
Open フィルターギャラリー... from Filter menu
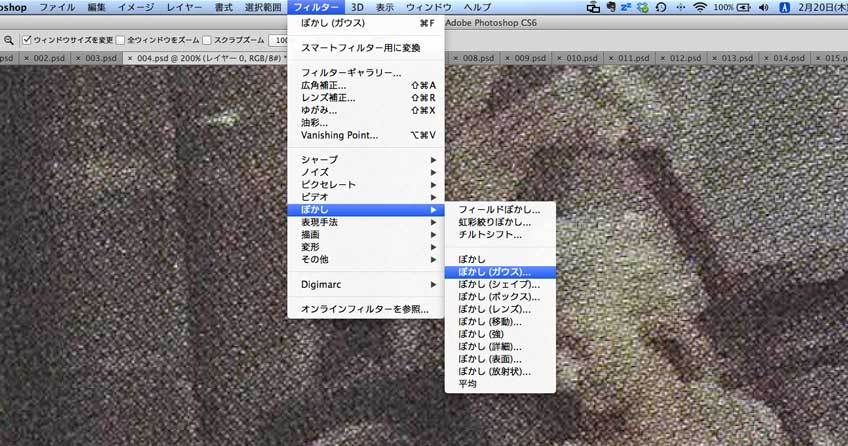click(x=351, y=73)
